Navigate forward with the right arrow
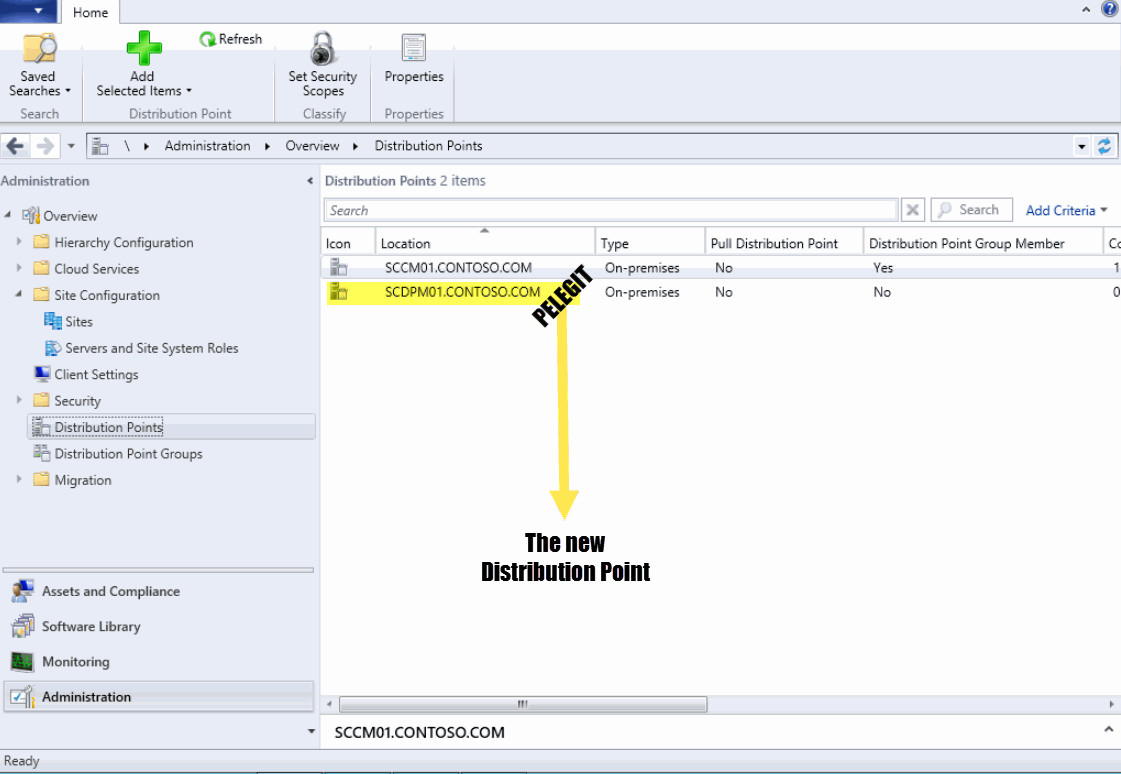Image resolution: width=1121 pixels, height=774 pixels. tap(45, 147)
